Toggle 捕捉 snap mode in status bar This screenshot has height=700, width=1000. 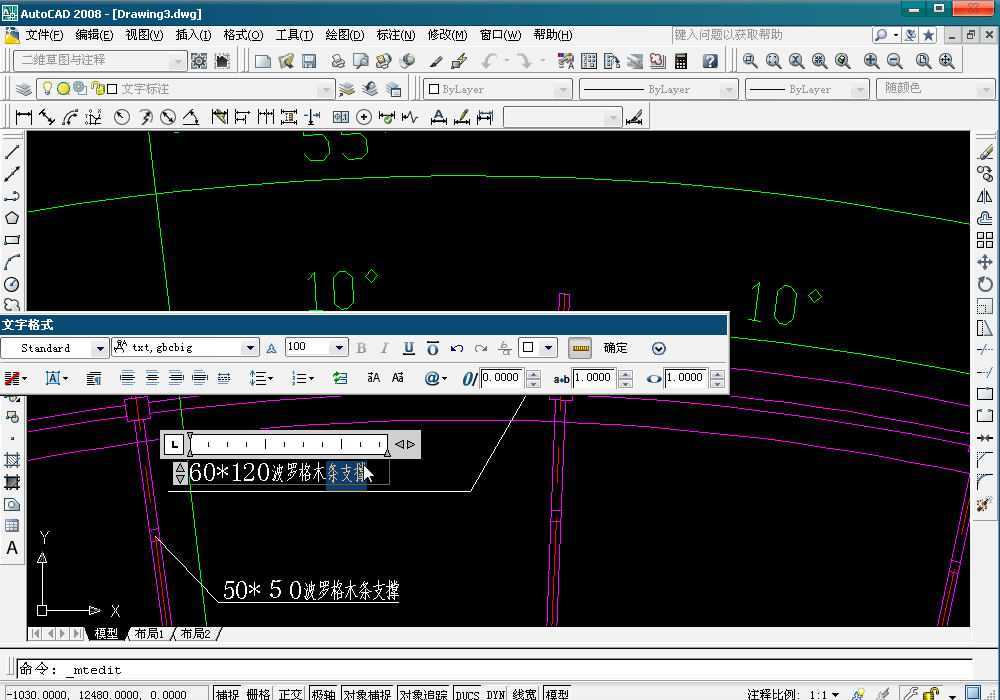[x=227, y=694]
